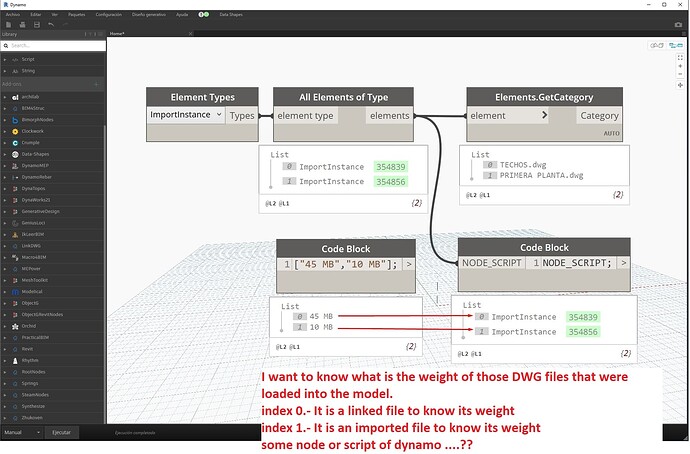Open the Manual run mode dropdown
Screen dimensions: 690x454
(x=22, y=432)
